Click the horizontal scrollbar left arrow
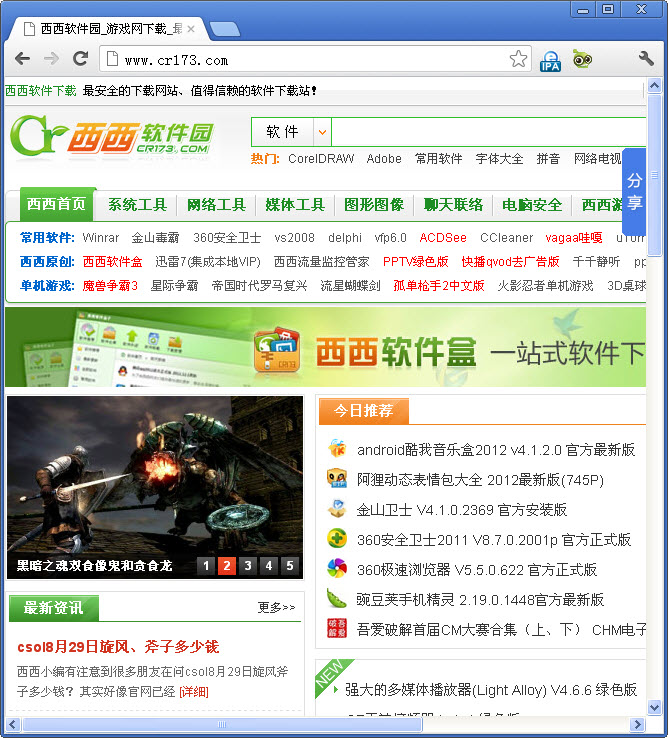 point(13,724)
